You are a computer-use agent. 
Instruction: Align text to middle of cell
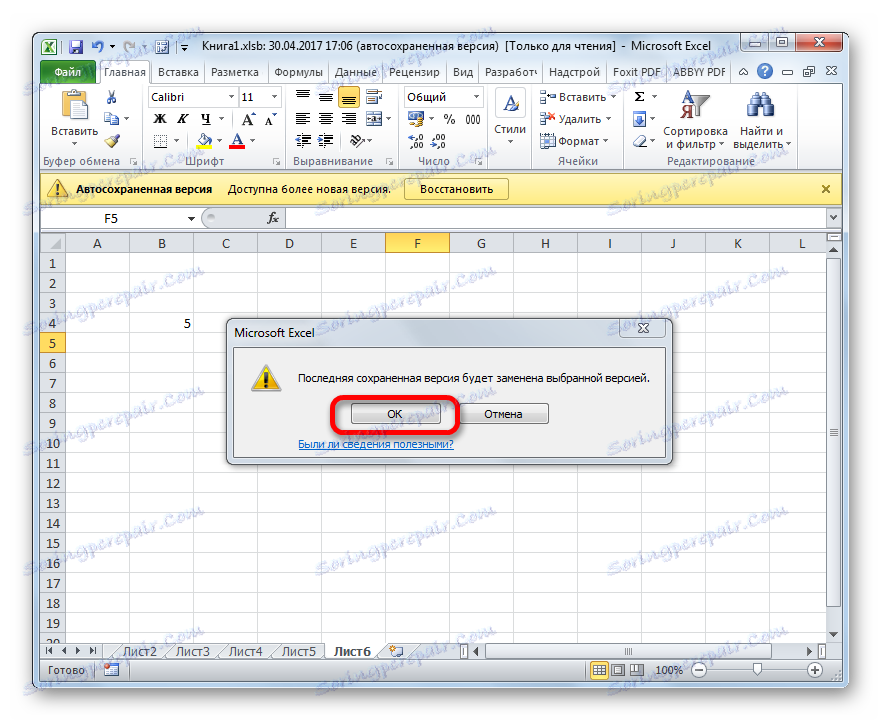pos(326,97)
